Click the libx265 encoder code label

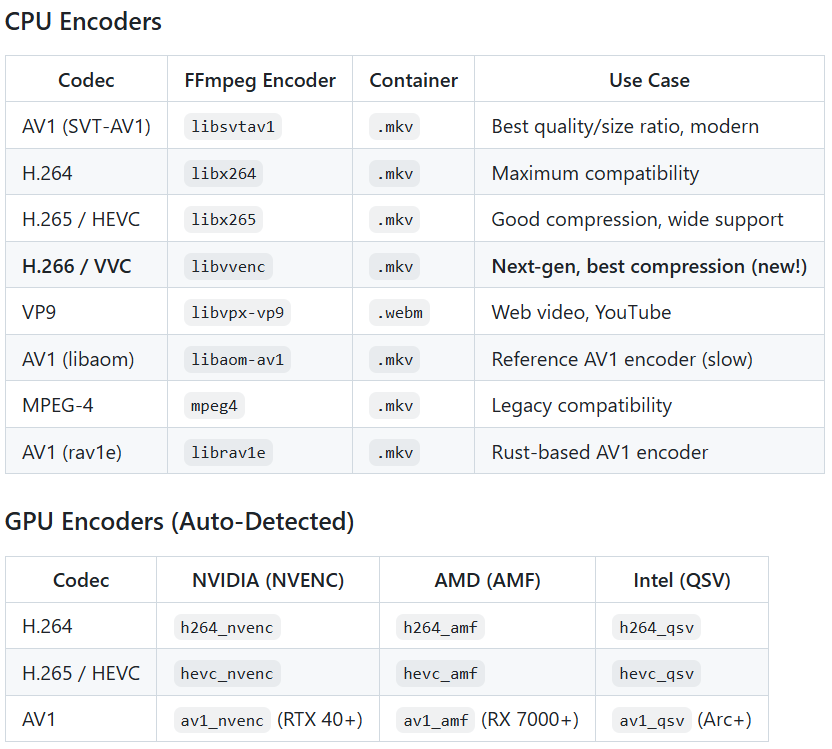point(224,220)
